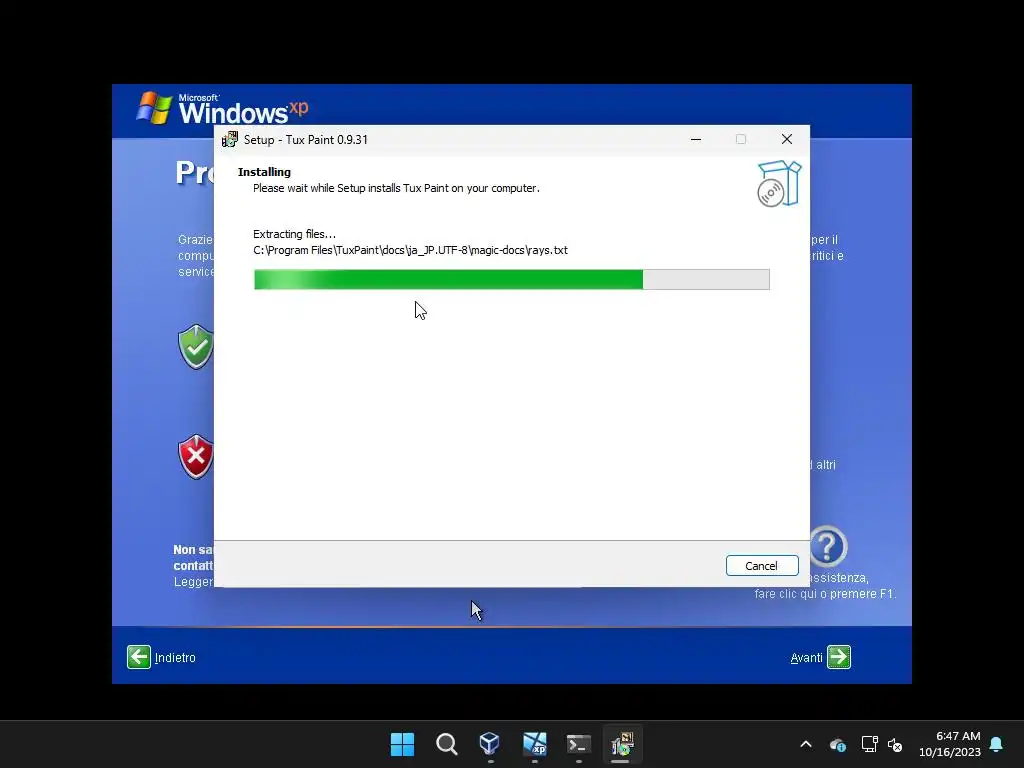The image size is (1024, 768).
Task: Click the muted volume tray icon
Action: [895, 744]
